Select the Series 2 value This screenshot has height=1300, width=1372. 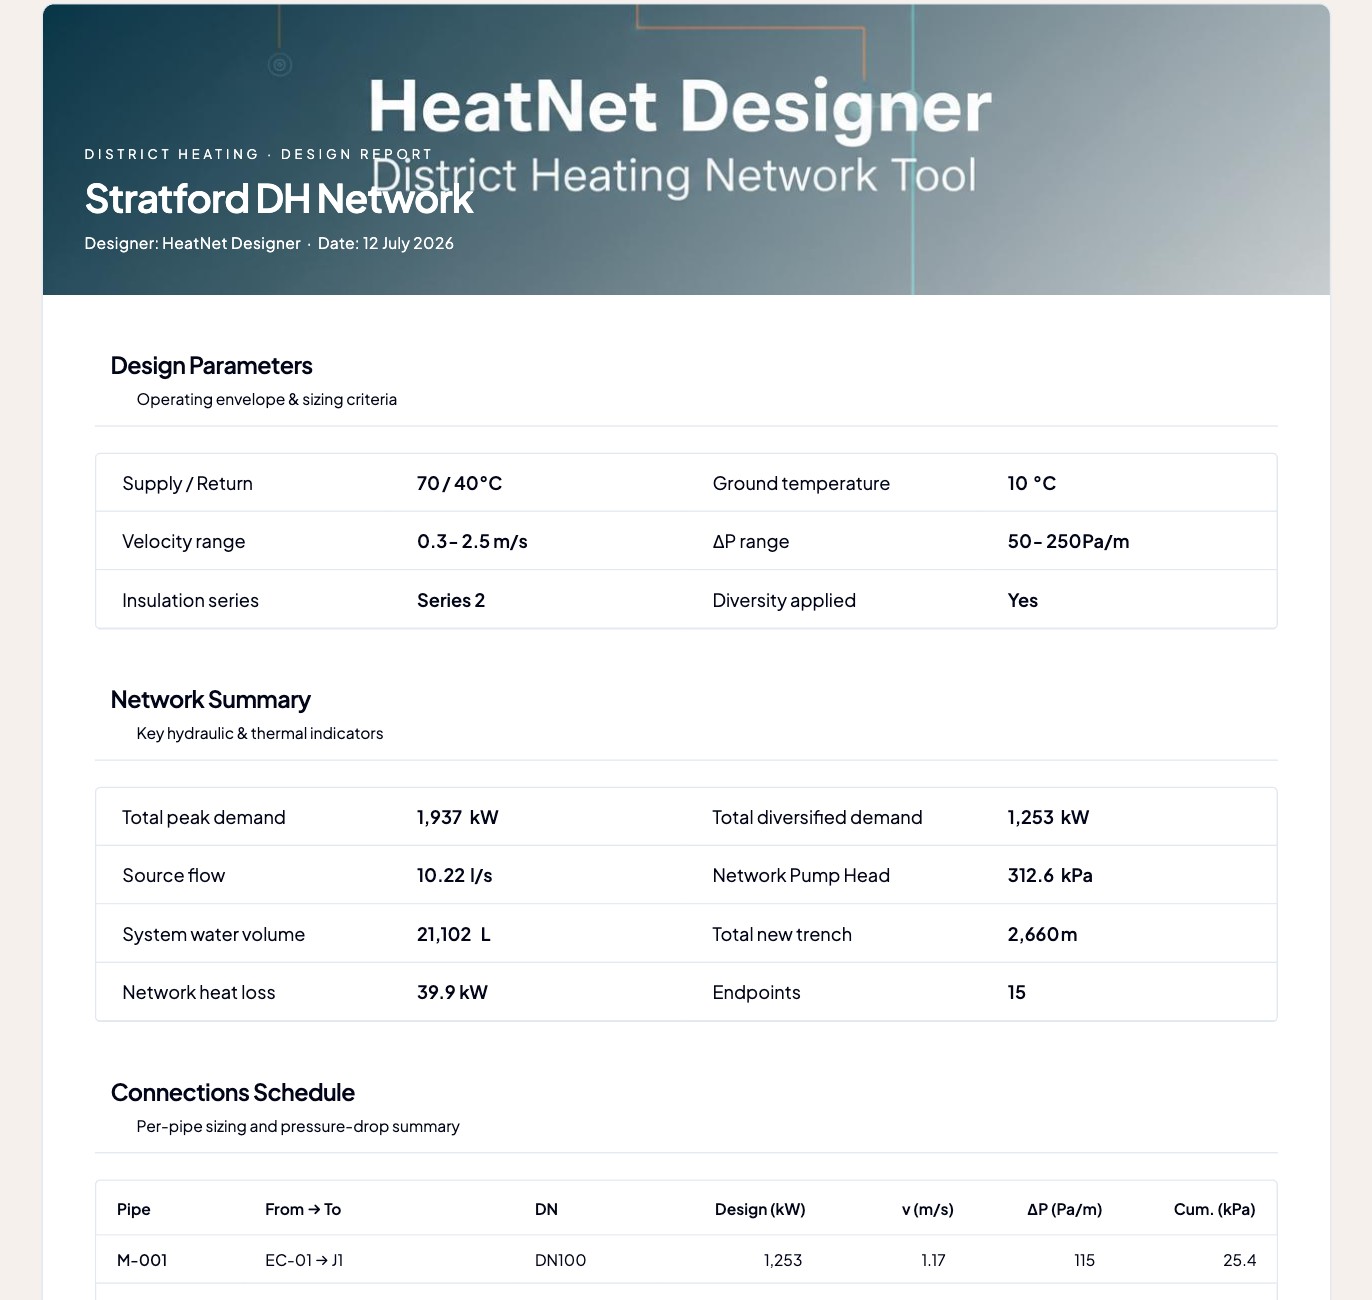pos(451,601)
